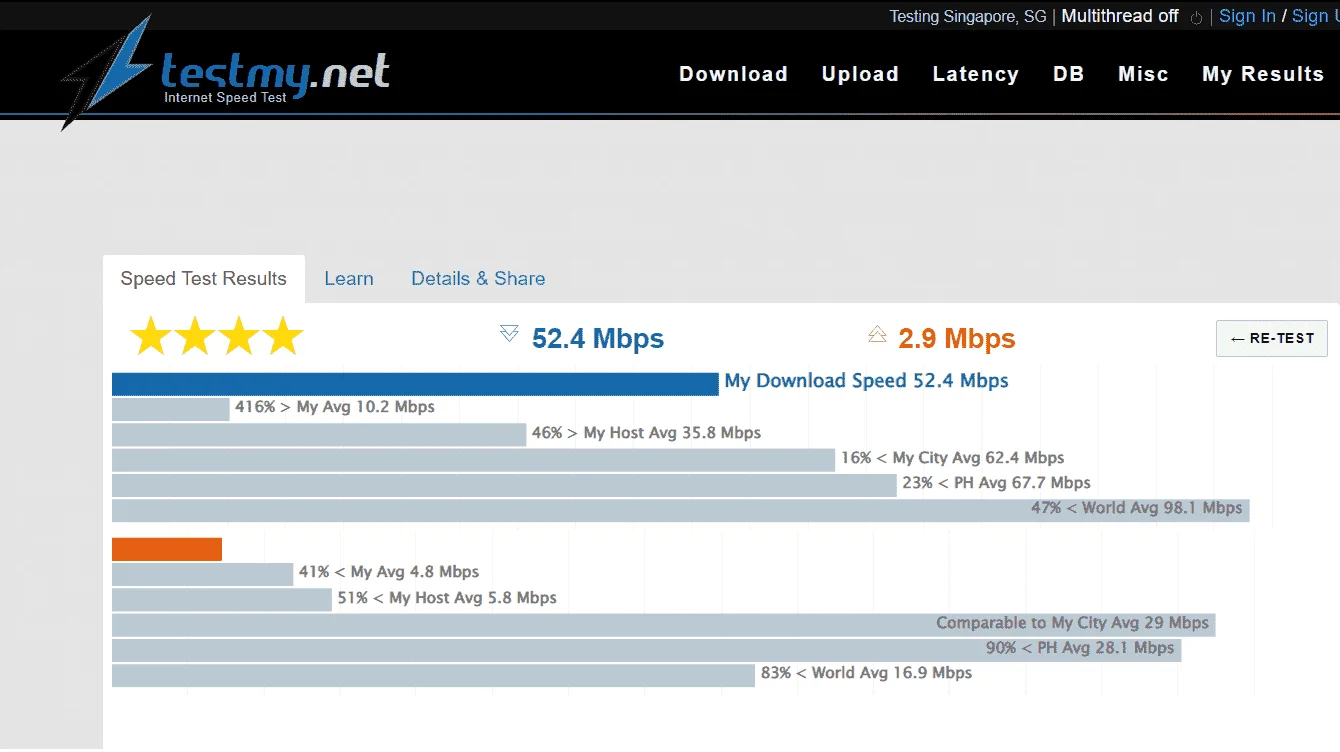Click the 41% < My Avg 4.8 Mbps label
Screen dimensions: 1340x752
click(x=389, y=572)
